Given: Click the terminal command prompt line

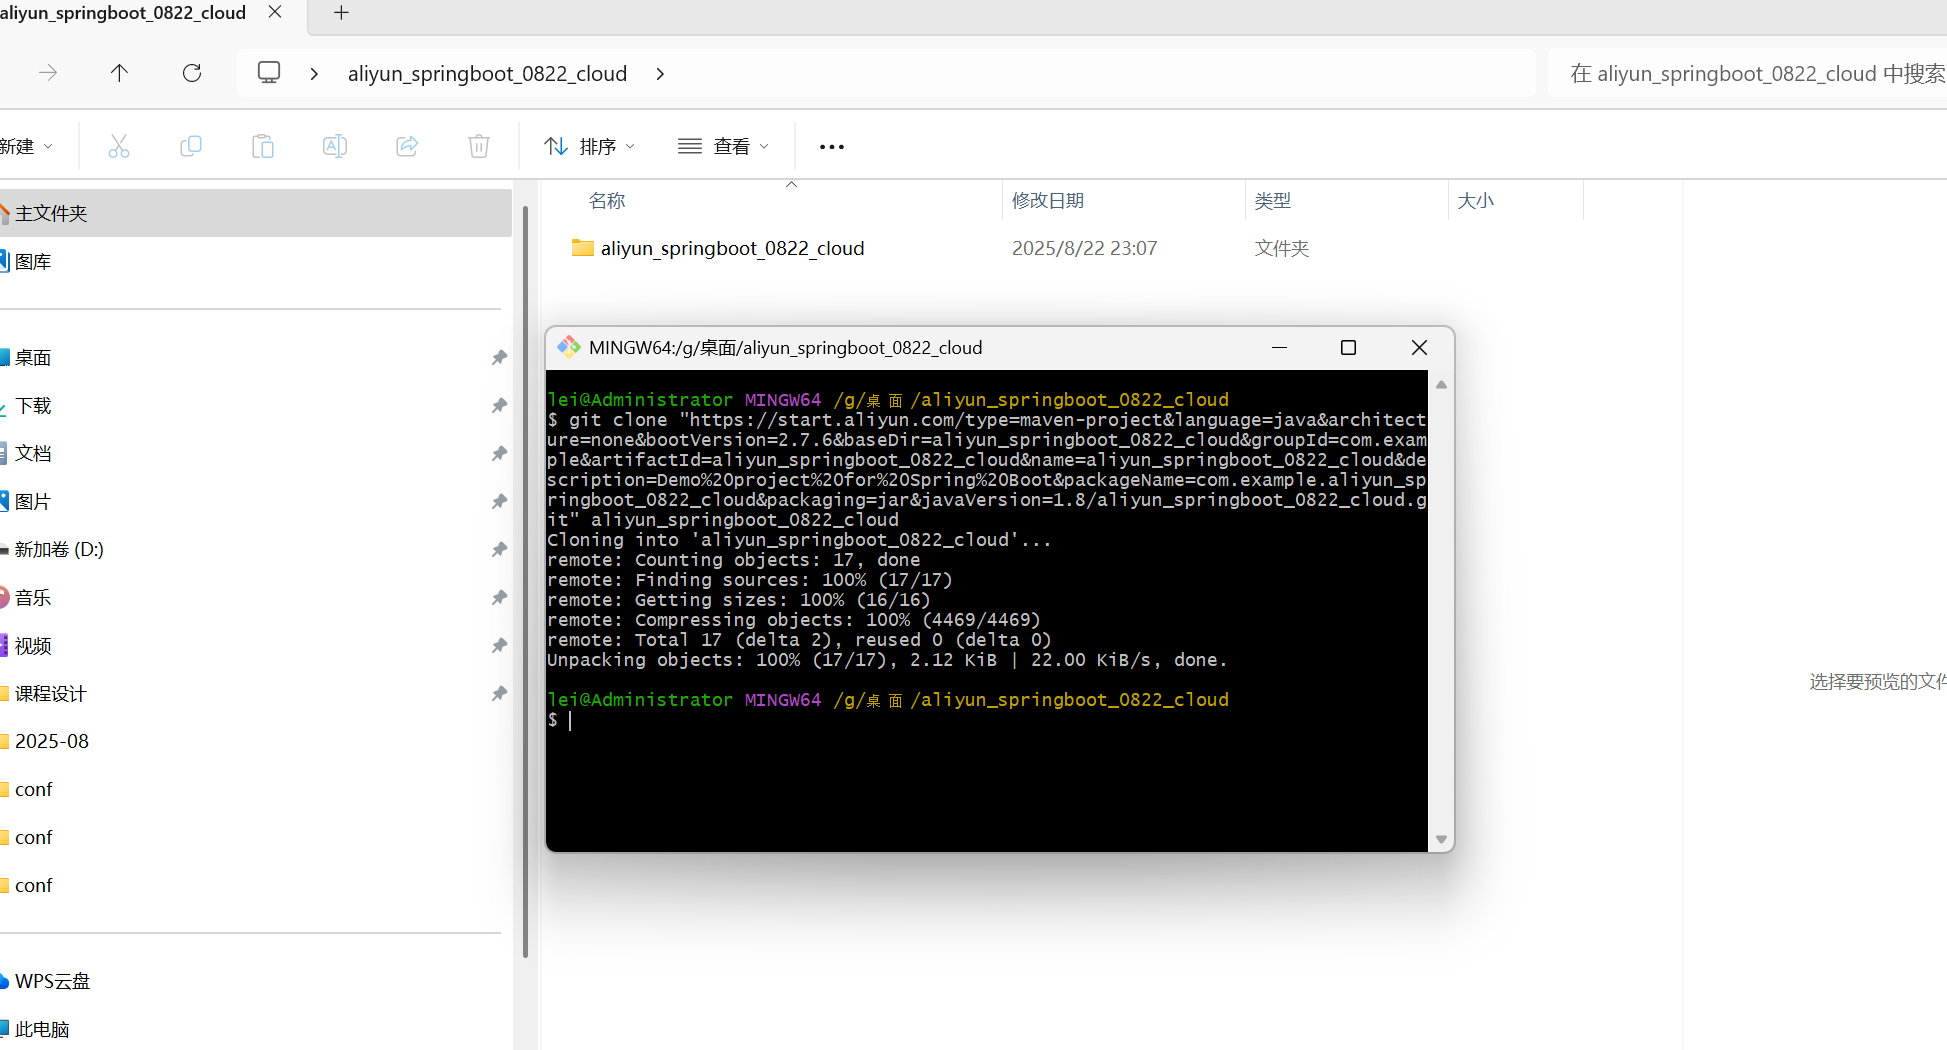Looking at the screenshot, I should click(987, 720).
